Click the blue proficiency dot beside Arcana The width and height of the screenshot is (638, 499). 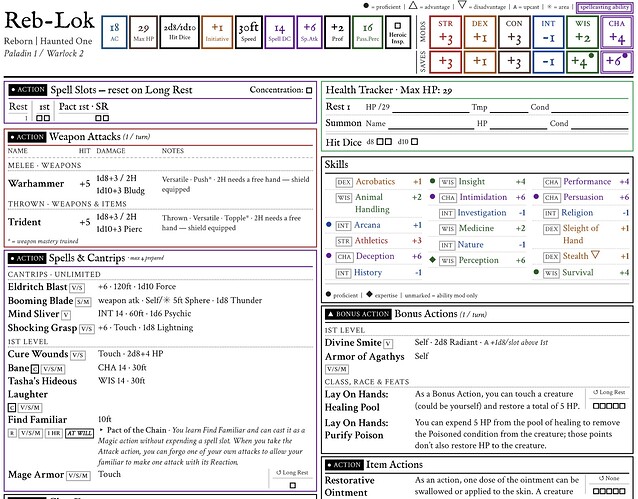(x=329, y=225)
